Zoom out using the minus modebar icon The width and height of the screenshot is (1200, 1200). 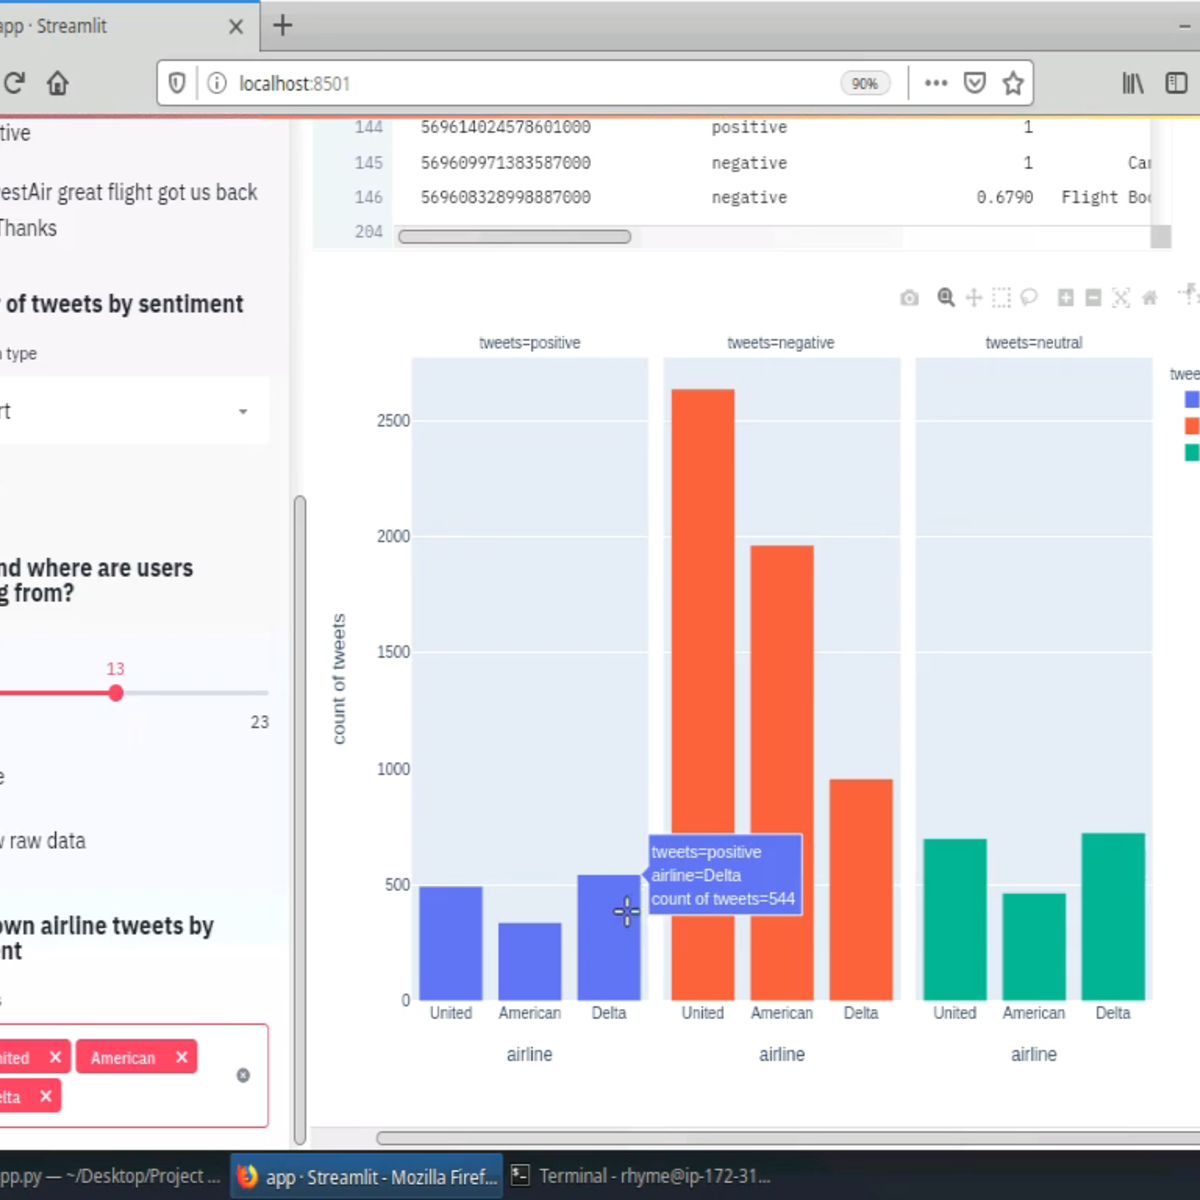click(1093, 297)
